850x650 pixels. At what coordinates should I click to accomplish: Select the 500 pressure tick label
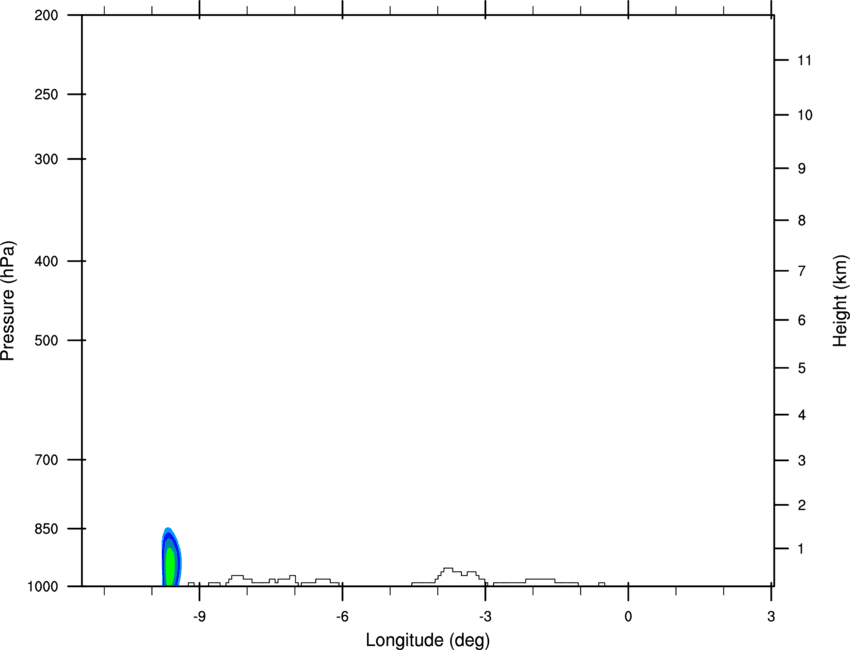click(x=46, y=340)
